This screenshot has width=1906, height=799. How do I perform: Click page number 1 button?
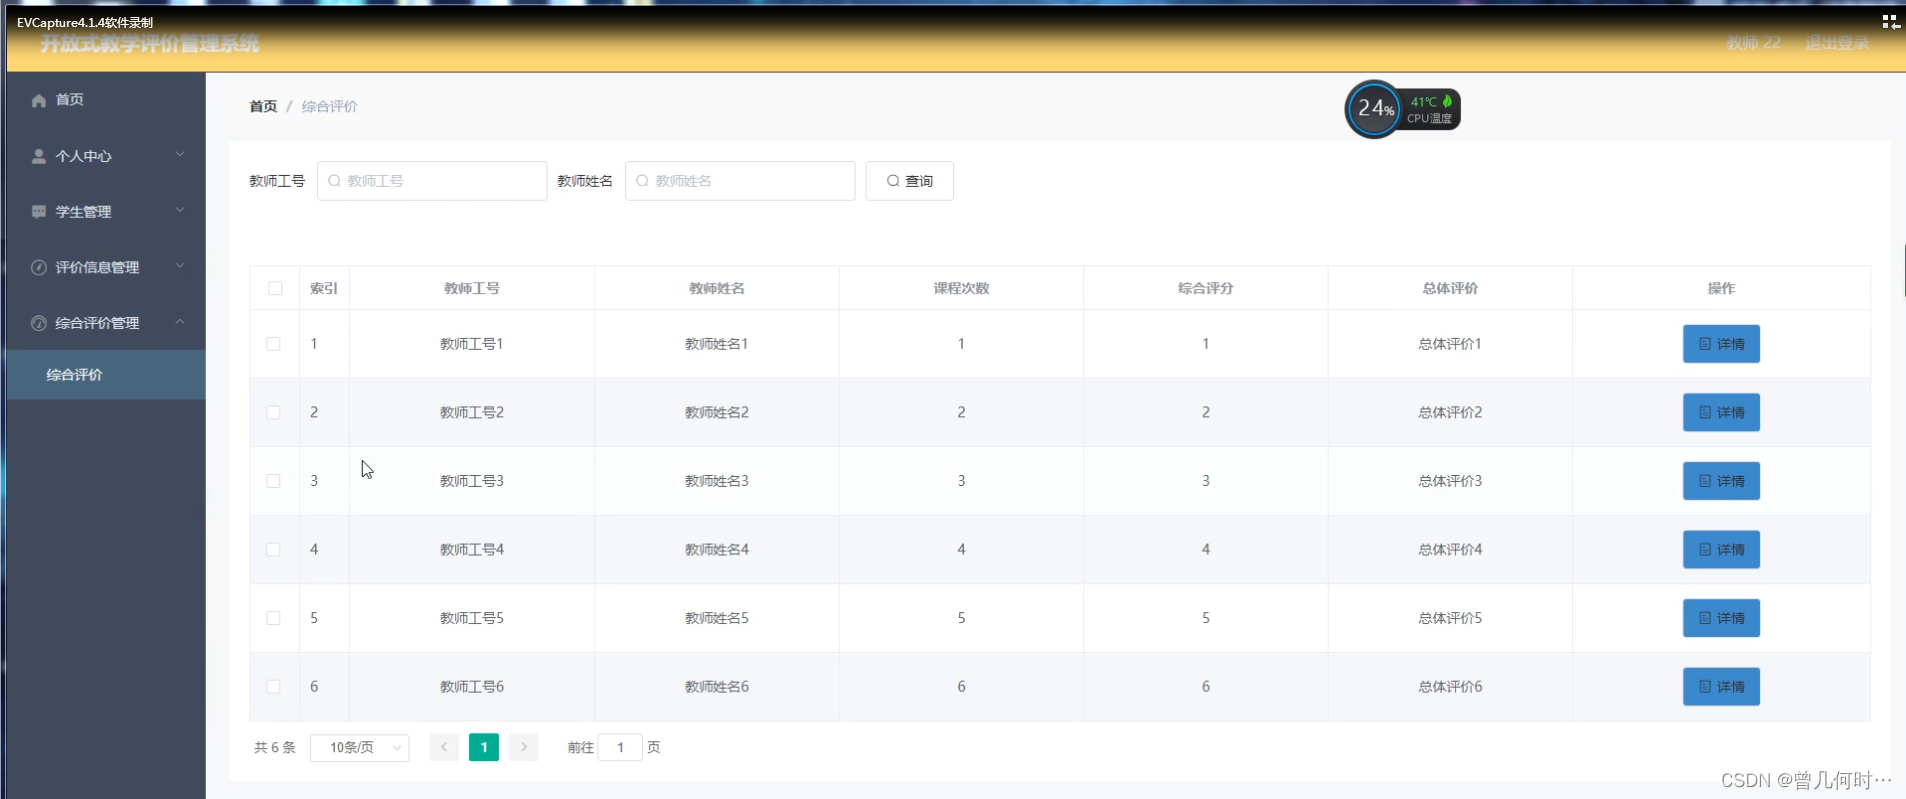(x=484, y=747)
